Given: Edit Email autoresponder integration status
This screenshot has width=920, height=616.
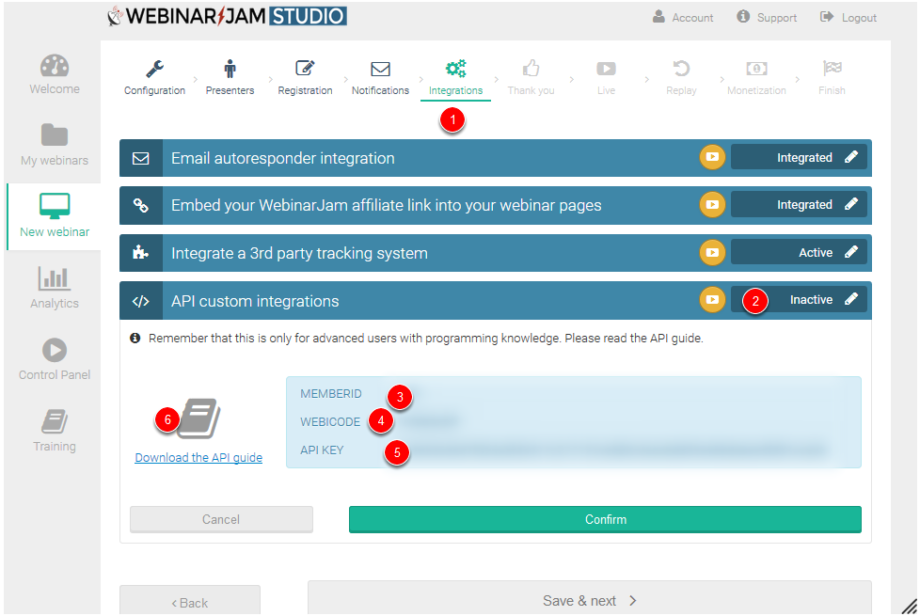Looking at the screenshot, I should tap(799, 157).
